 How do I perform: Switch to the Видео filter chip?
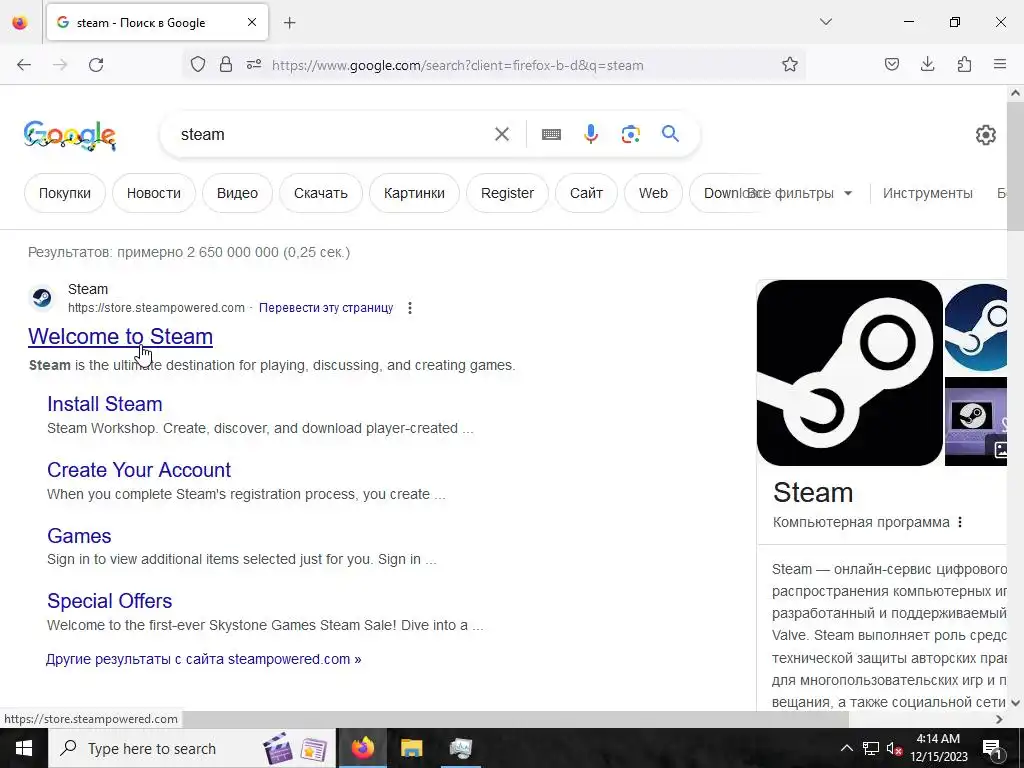click(237, 193)
